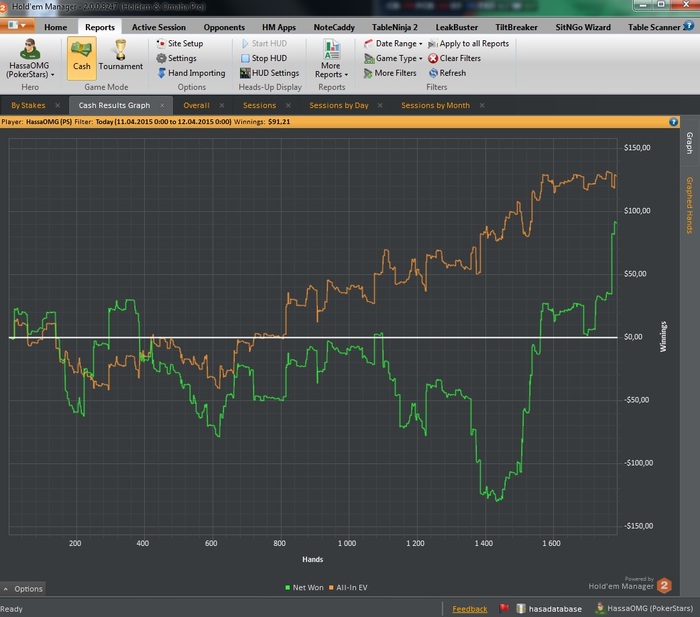Viewport: 700px width, 617px height.
Task: Open the Table Scanner tab
Action: [x=654, y=27]
